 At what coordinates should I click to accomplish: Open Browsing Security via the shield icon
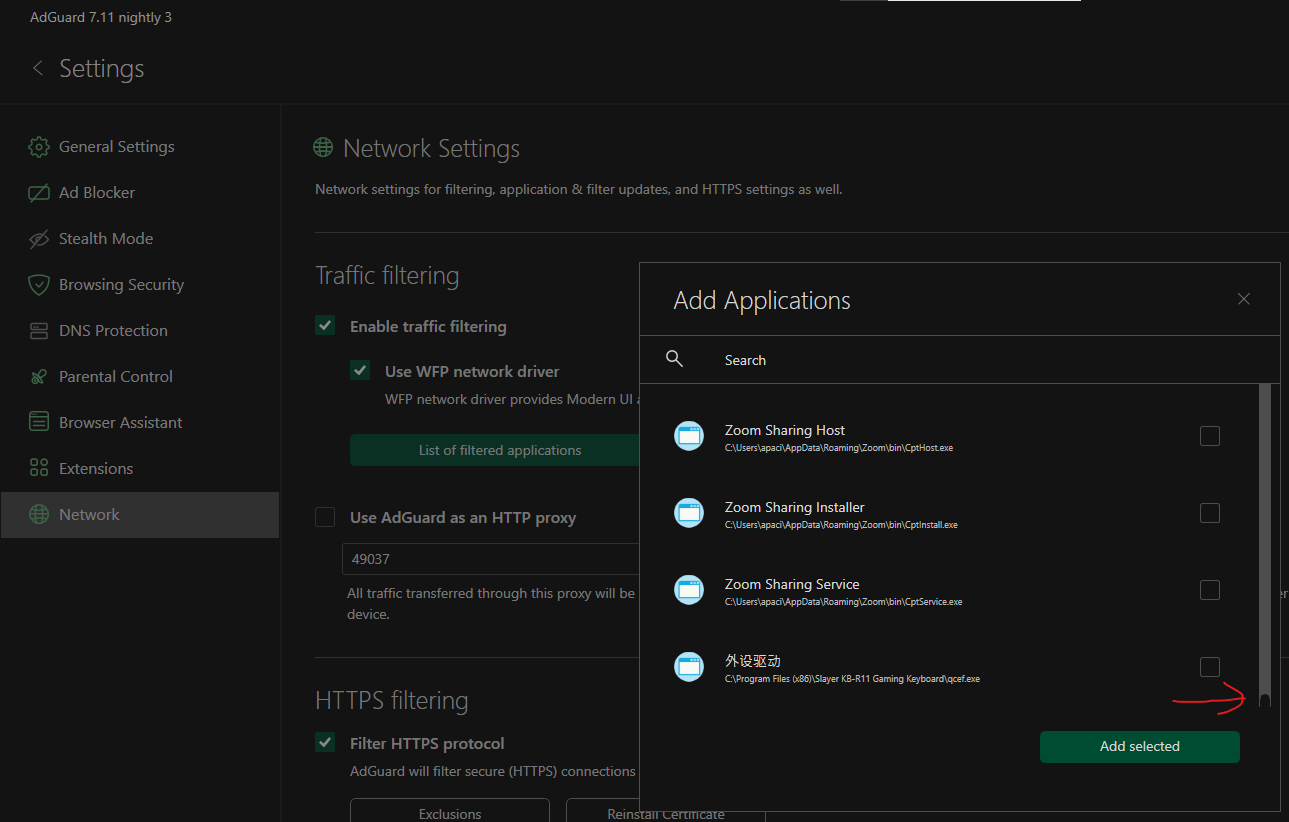(38, 284)
